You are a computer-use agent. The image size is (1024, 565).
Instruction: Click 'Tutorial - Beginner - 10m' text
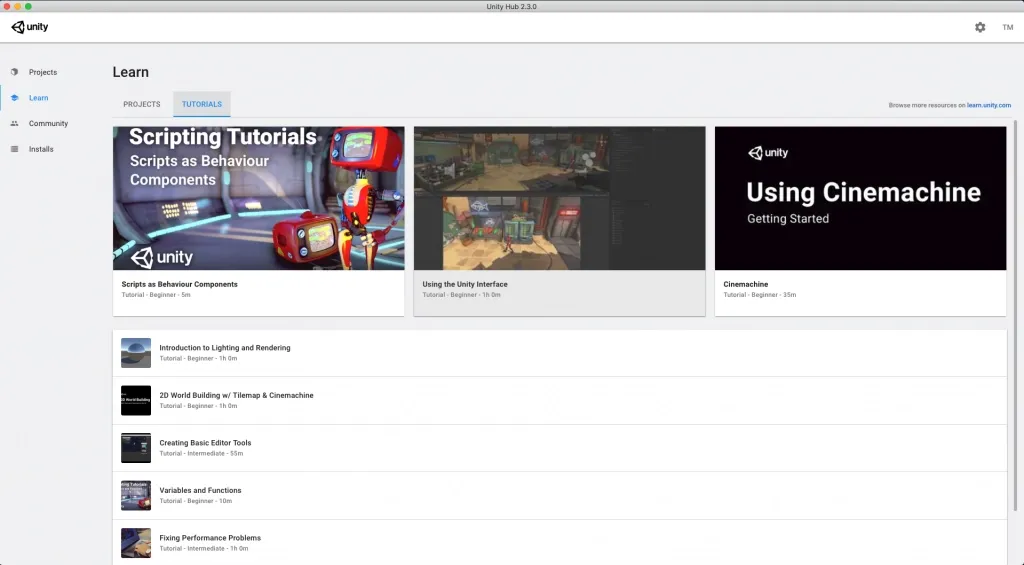click(196, 501)
